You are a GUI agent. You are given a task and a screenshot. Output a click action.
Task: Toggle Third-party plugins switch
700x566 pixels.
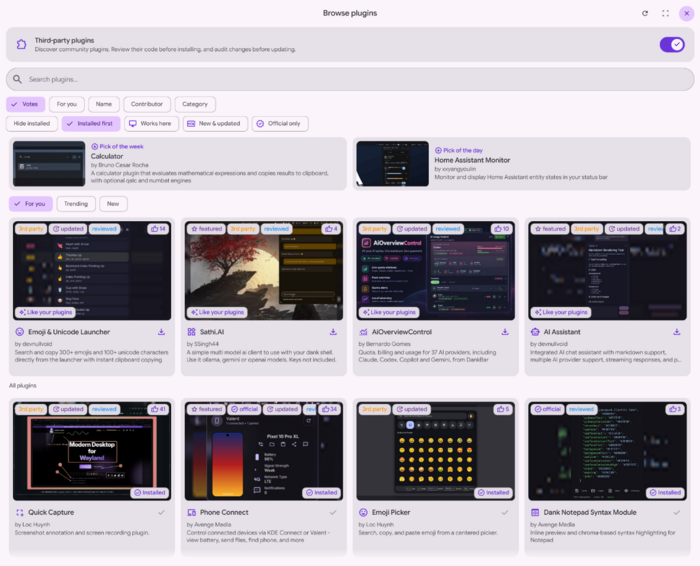pyautogui.click(x=672, y=44)
